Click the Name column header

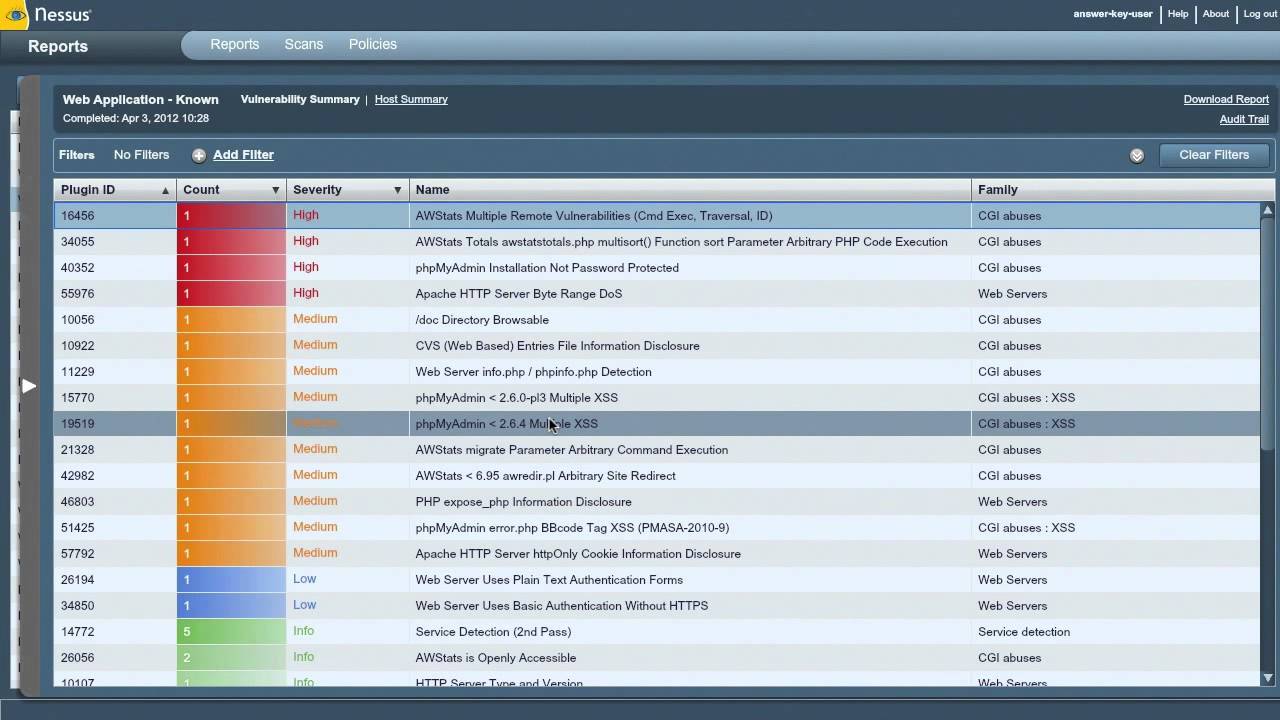pyautogui.click(x=690, y=190)
